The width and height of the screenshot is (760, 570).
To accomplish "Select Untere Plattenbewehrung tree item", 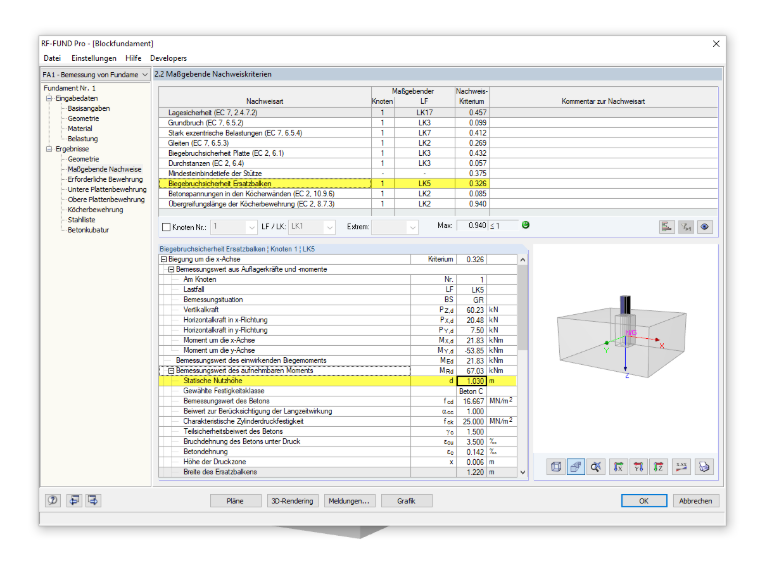I will [107, 190].
